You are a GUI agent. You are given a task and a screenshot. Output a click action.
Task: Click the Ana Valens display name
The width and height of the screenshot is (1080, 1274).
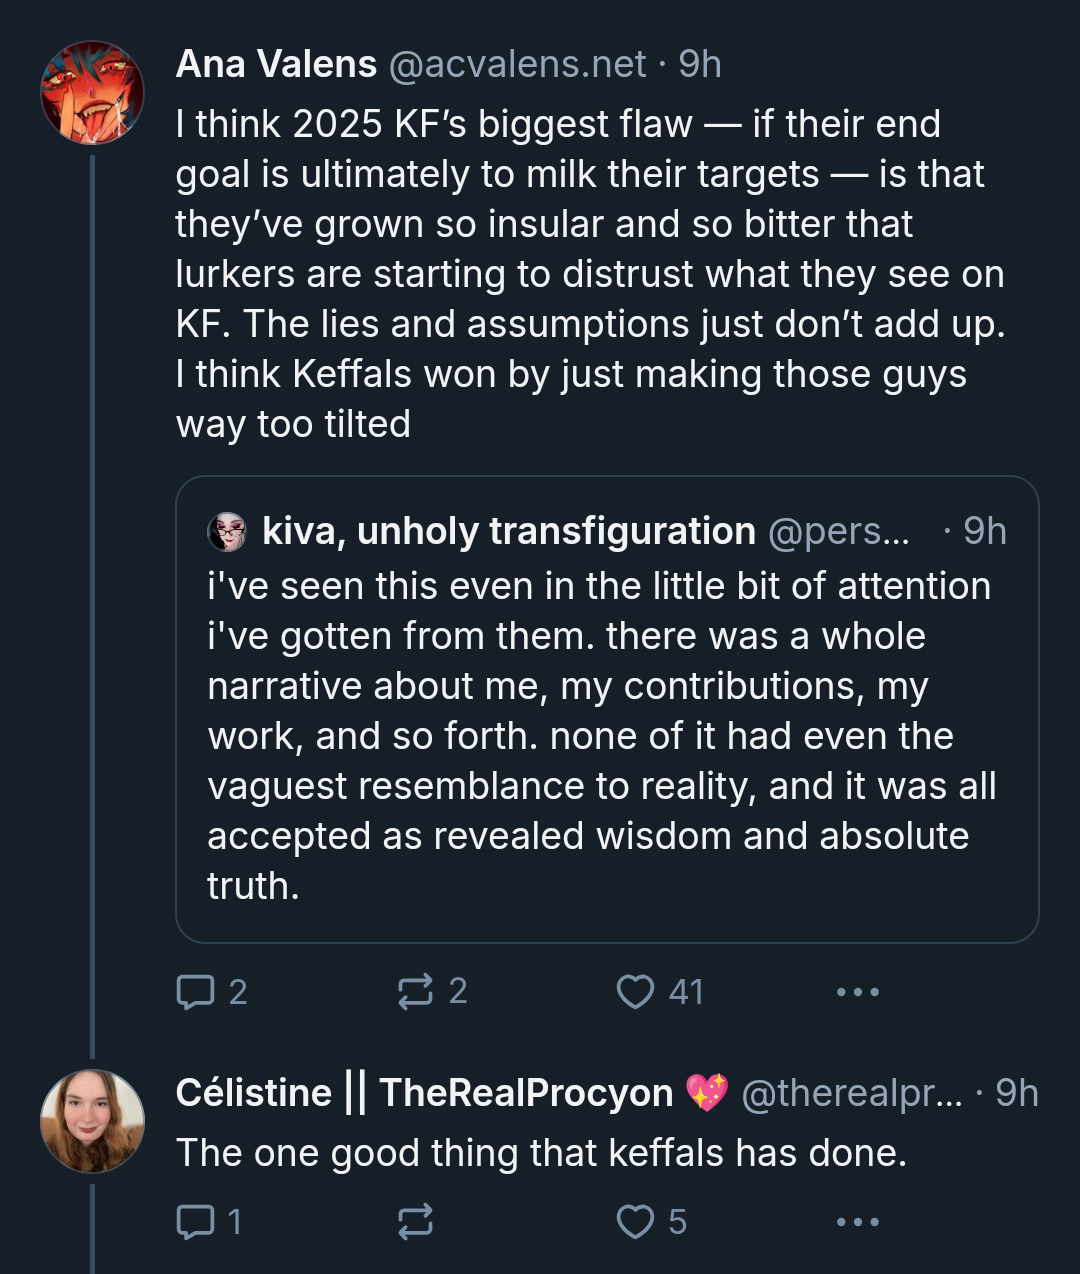click(276, 64)
